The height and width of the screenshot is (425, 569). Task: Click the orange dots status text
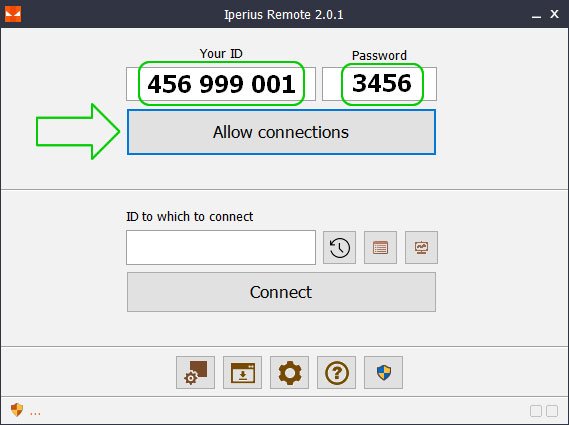[35, 413]
